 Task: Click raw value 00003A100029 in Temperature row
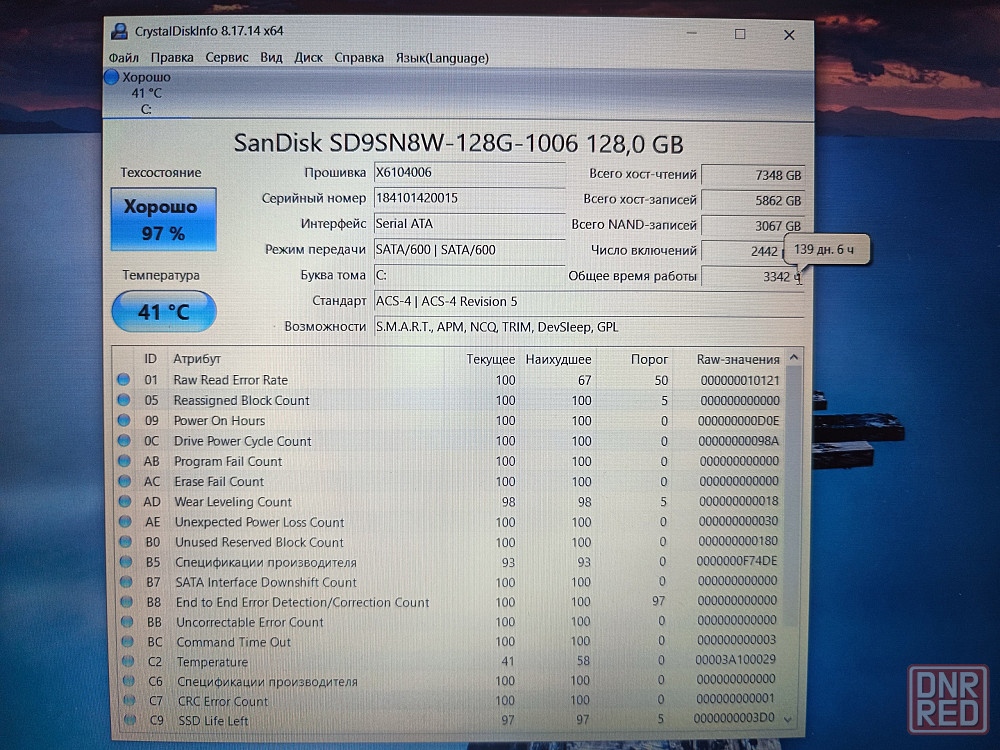(735, 659)
